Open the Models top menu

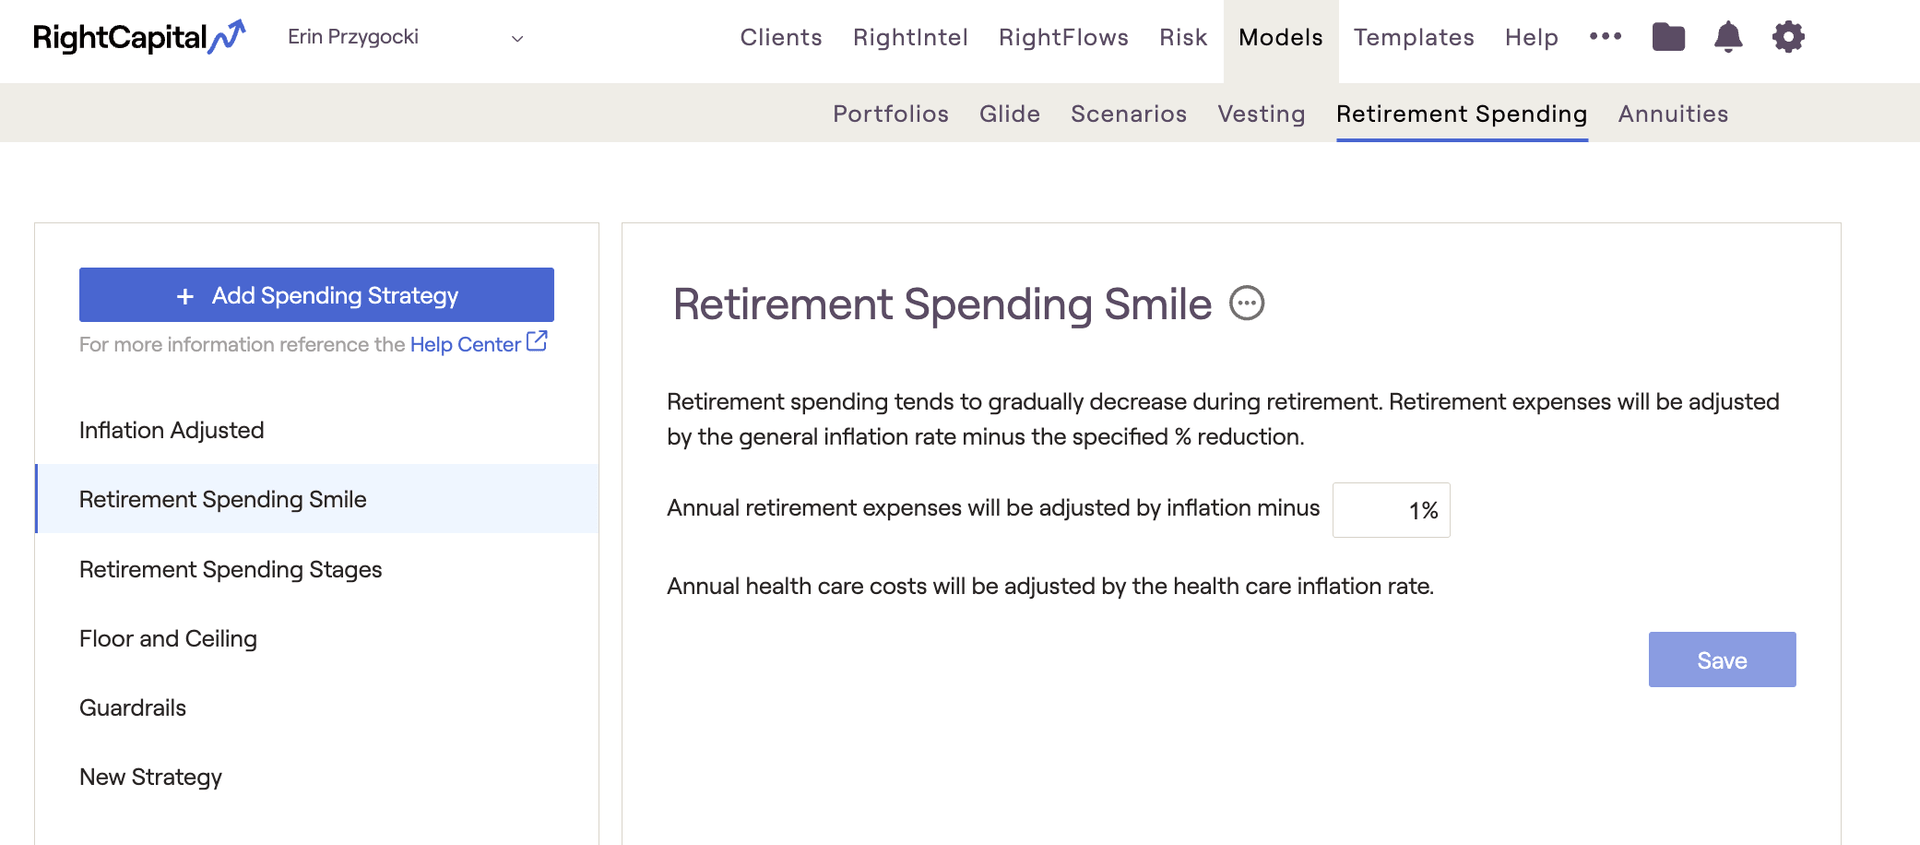pos(1280,38)
